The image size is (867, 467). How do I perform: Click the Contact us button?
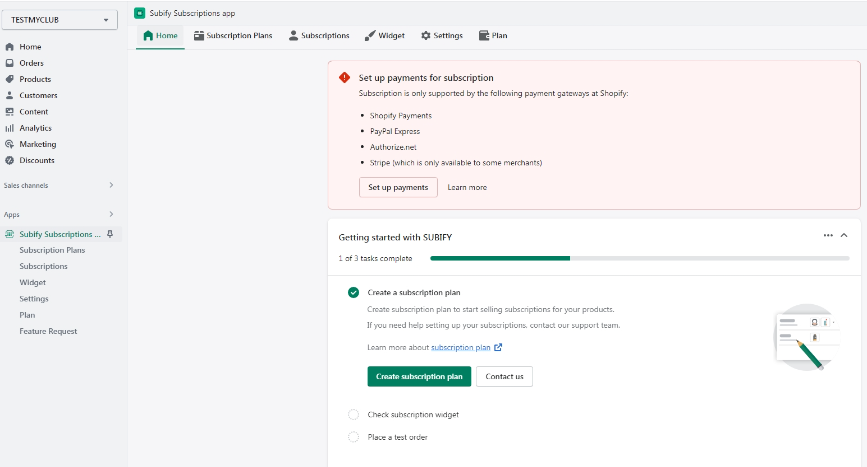504,376
